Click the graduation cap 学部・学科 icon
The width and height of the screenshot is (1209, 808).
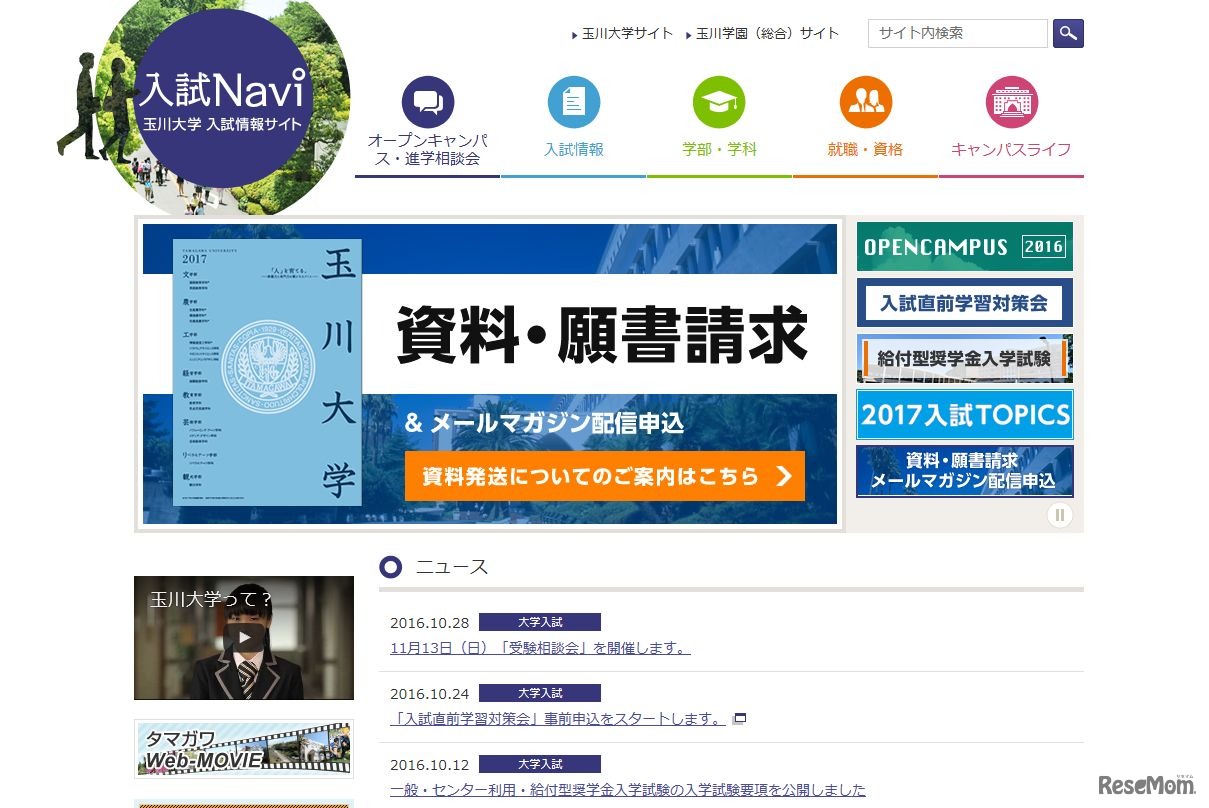coord(719,102)
